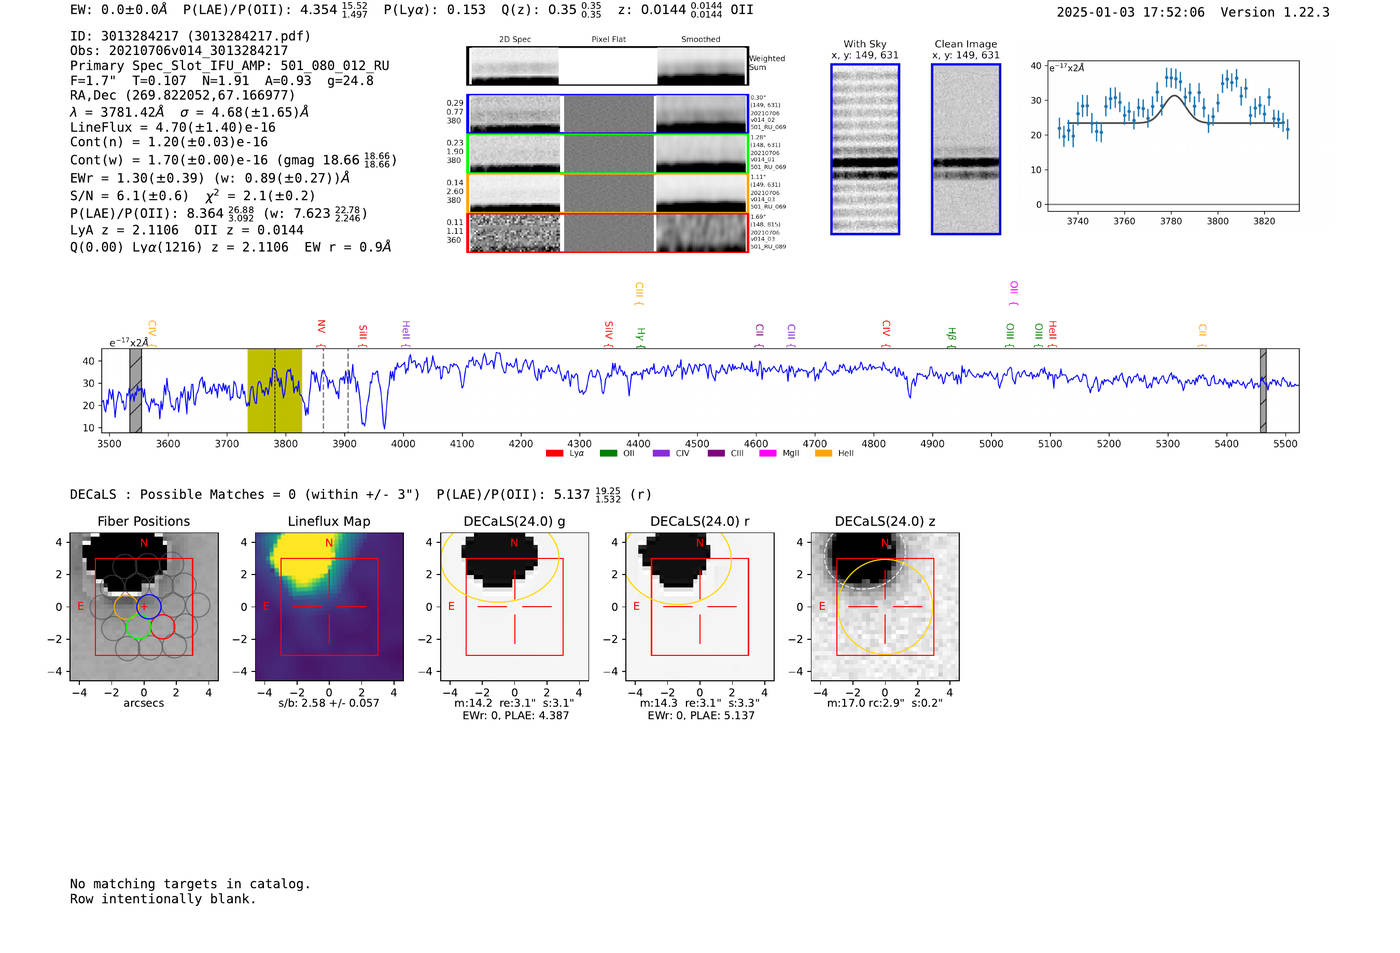This screenshot has height=953, width=1400.
Task: Open the DECaLS(24.0) g cutout
Action: 514,606
